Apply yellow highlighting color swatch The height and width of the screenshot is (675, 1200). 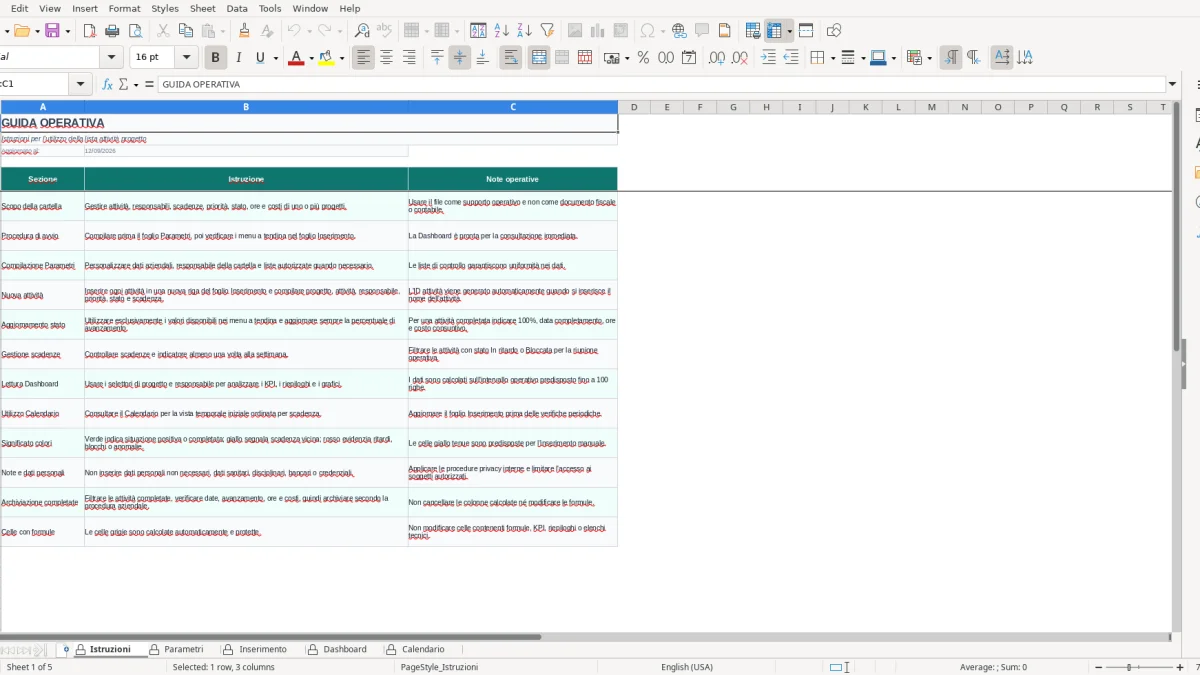326,58
